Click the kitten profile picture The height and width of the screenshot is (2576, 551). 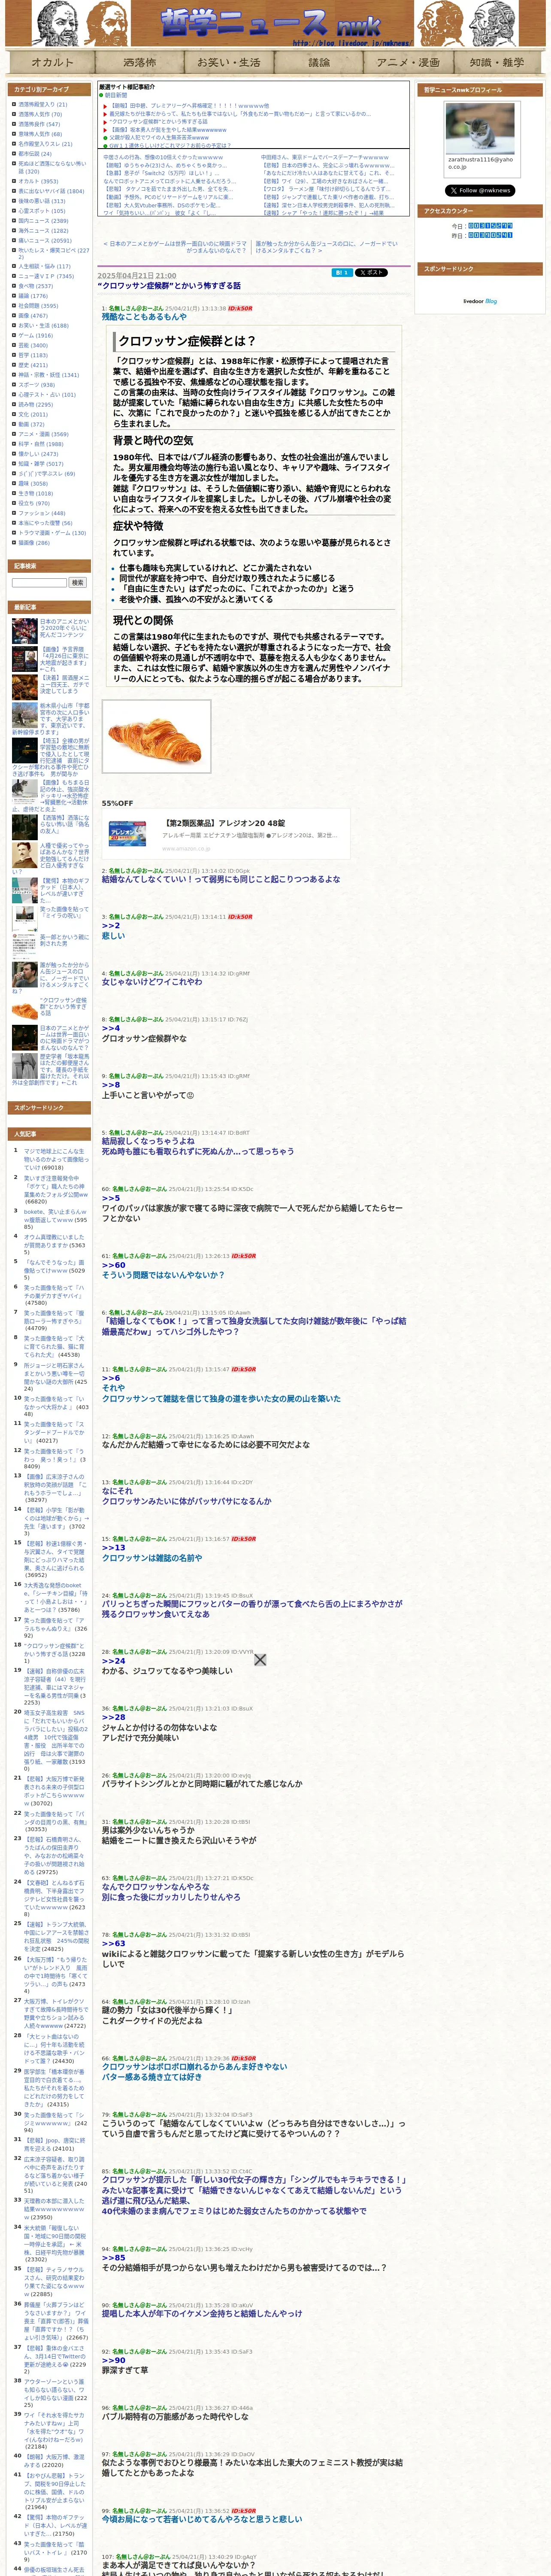coord(480,128)
